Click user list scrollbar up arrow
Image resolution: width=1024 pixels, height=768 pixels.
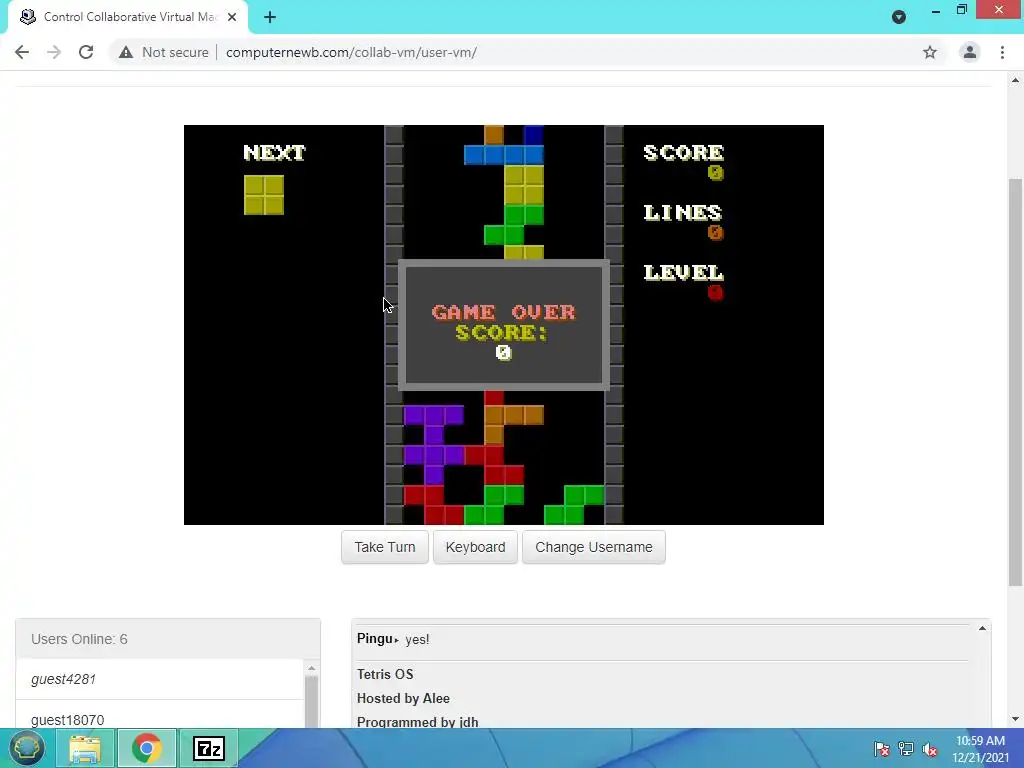pyautogui.click(x=312, y=668)
